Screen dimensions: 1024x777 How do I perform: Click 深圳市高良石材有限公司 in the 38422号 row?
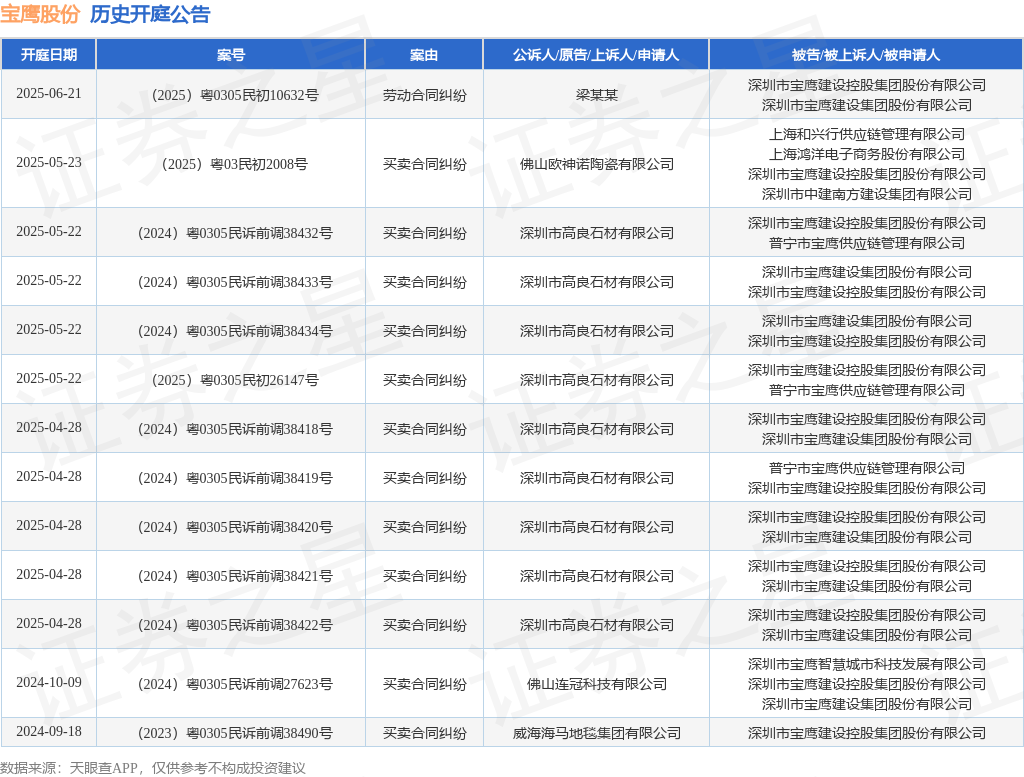coord(597,625)
